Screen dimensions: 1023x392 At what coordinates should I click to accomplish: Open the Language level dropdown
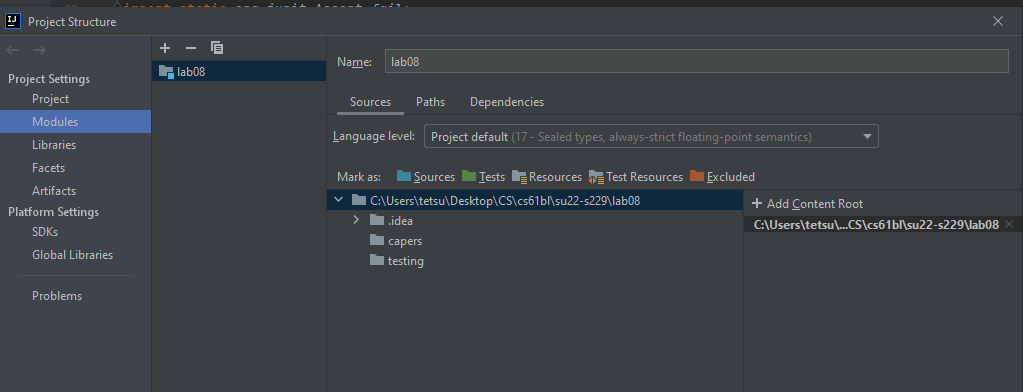coord(651,137)
